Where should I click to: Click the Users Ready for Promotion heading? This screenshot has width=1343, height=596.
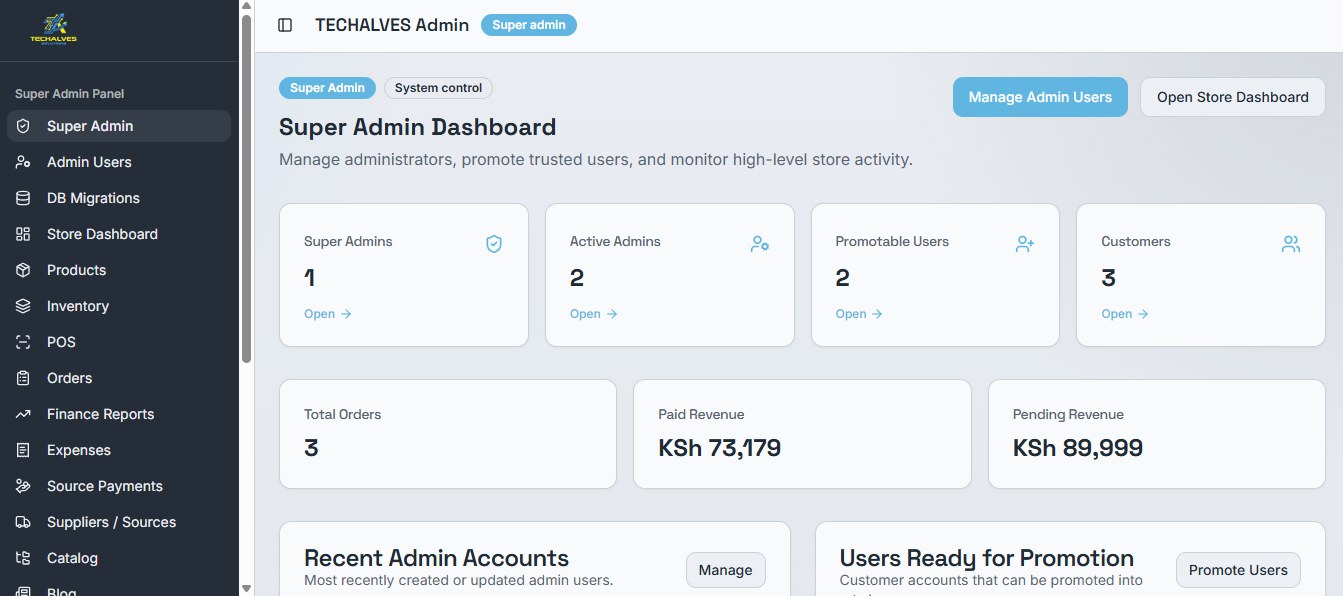(987, 558)
